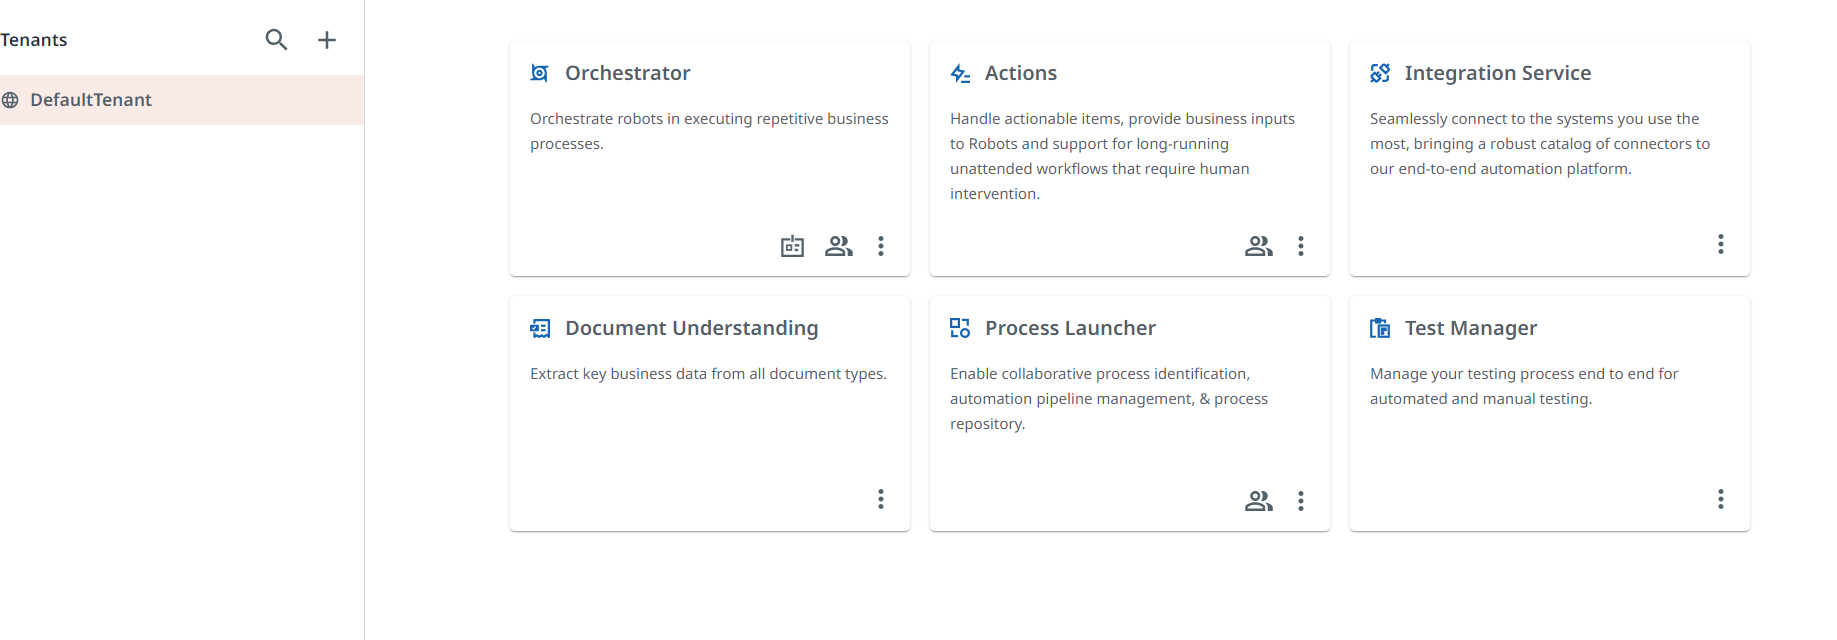
Task: Open the Actions card title
Action: pos(1020,73)
